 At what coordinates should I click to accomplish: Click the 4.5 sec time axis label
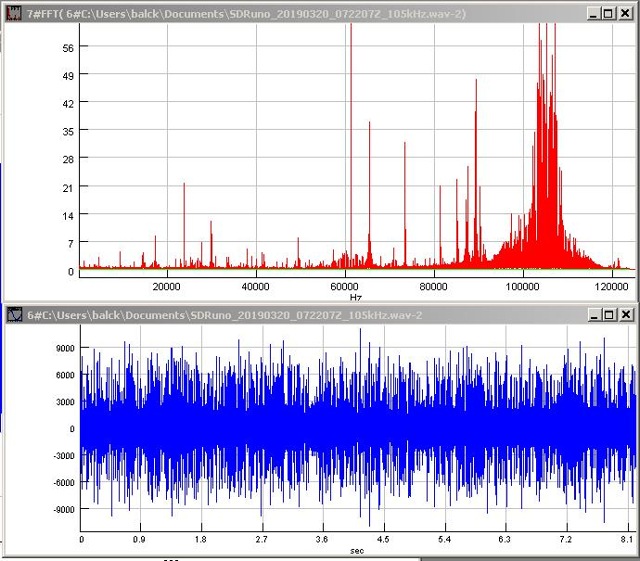(x=383, y=539)
